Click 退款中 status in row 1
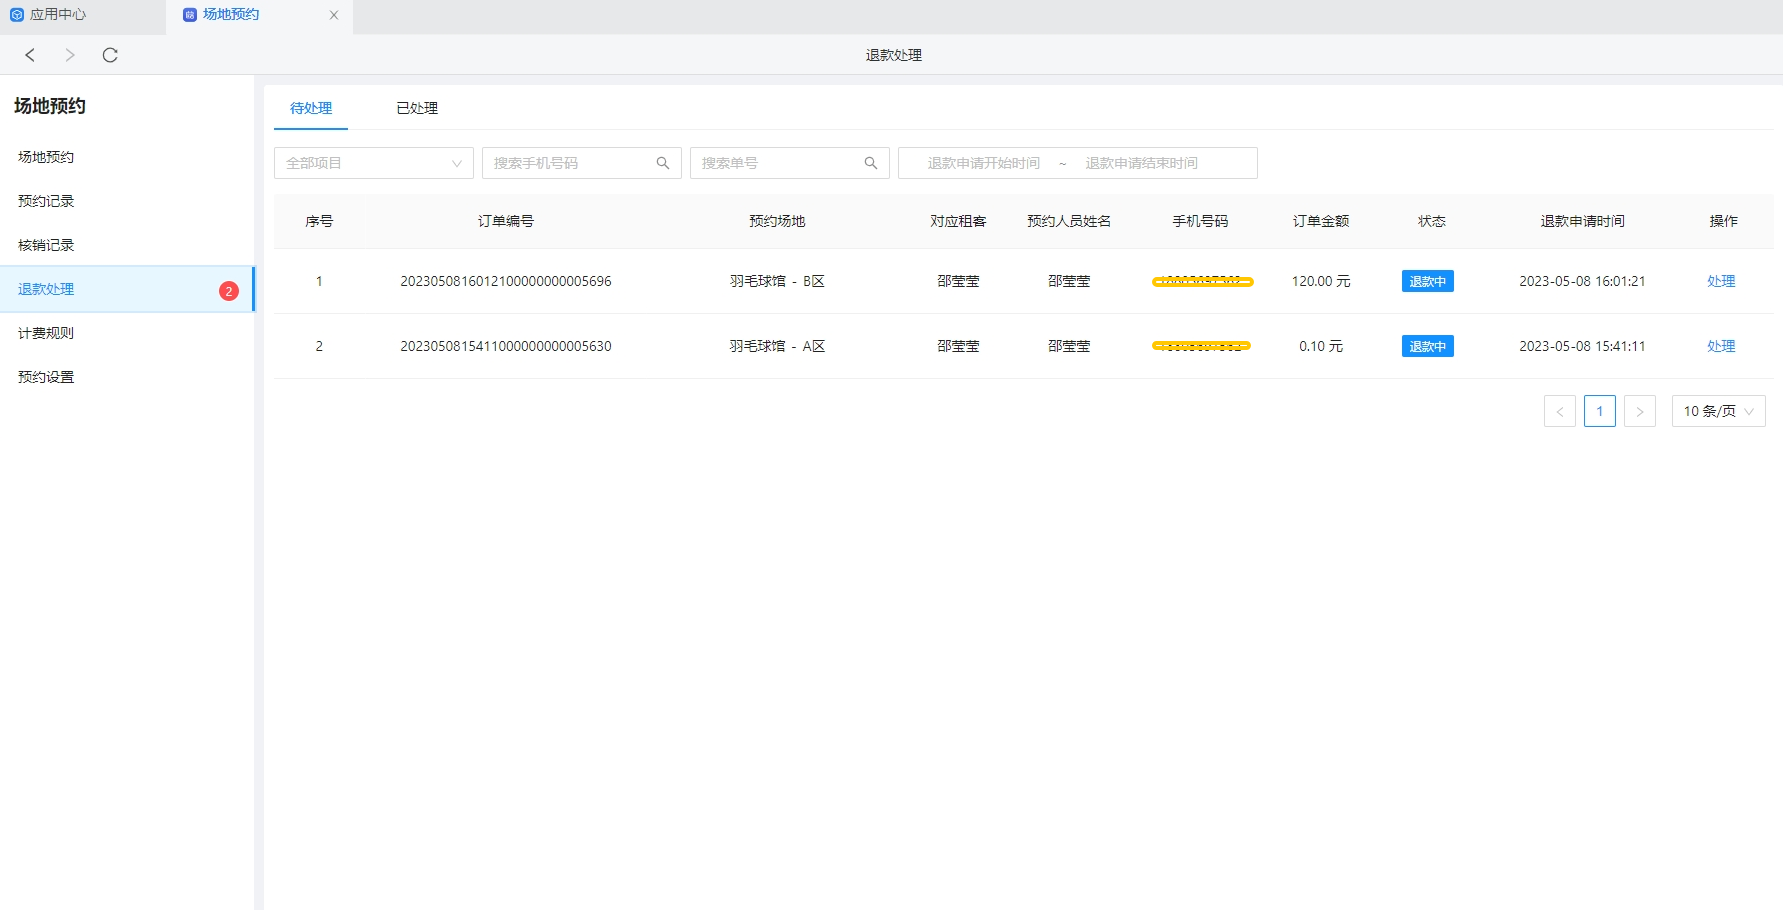 click(1428, 281)
